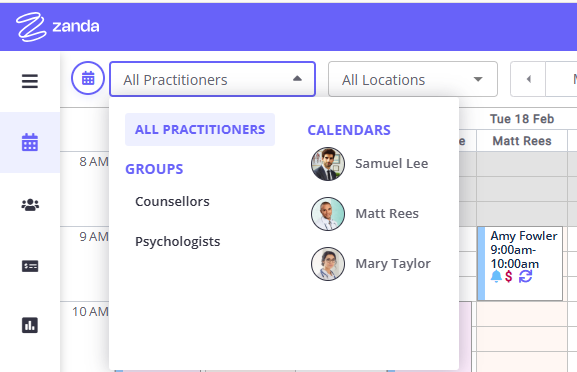Select Matt Rees in calendars list
Screen dimensions: 577x372
(365, 214)
